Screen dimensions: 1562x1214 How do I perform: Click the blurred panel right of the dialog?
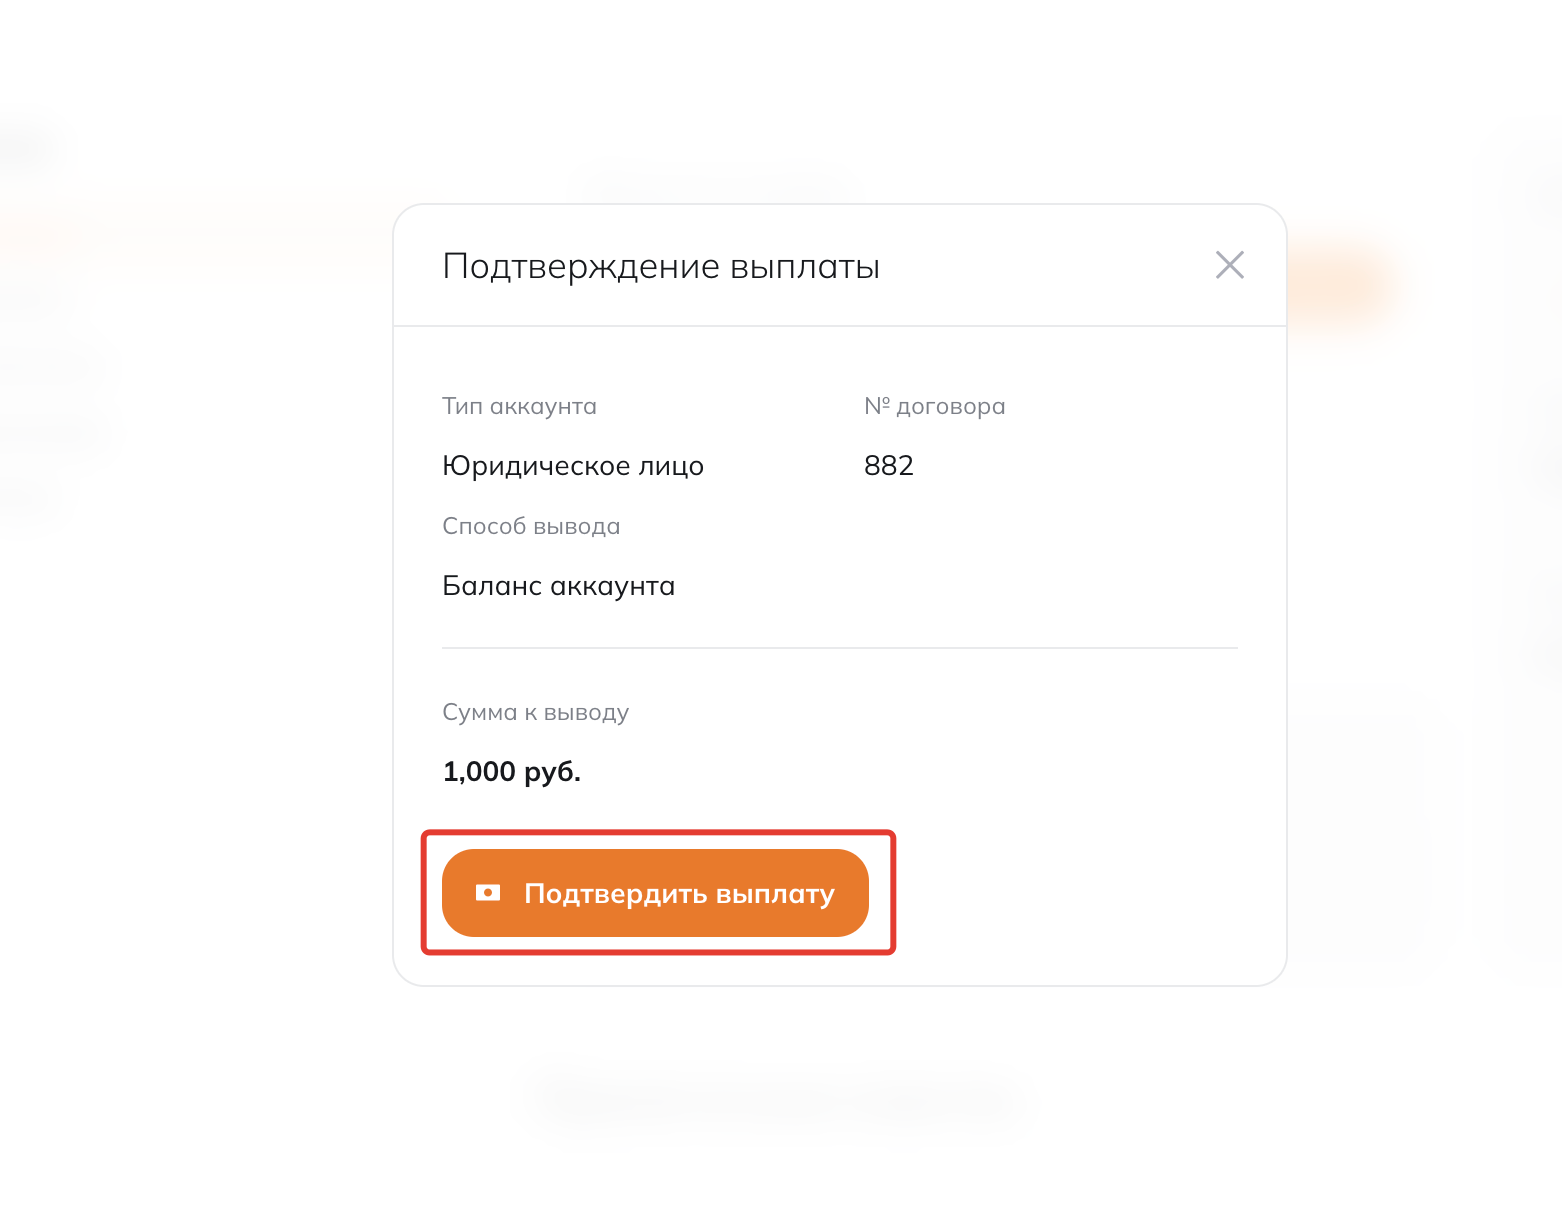pyautogui.click(x=1360, y=820)
